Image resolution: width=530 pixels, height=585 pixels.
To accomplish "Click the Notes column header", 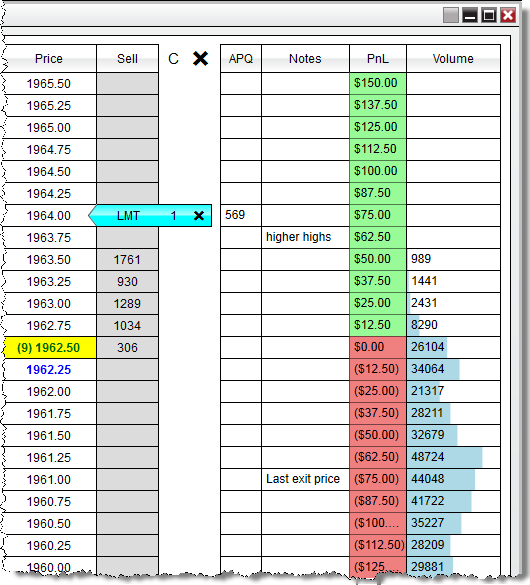I will (305, 59).
